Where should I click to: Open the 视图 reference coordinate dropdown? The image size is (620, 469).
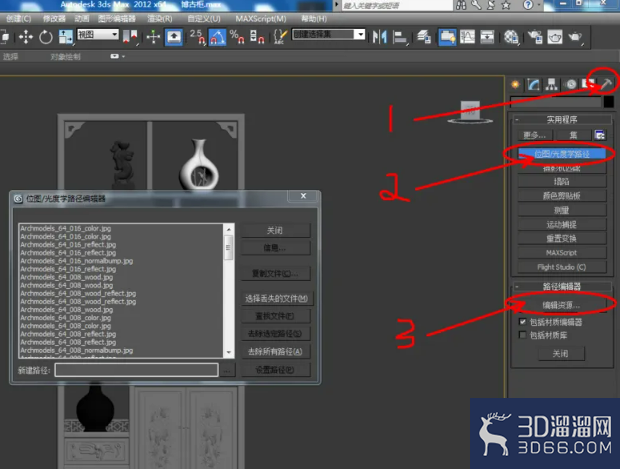[98, 34]
